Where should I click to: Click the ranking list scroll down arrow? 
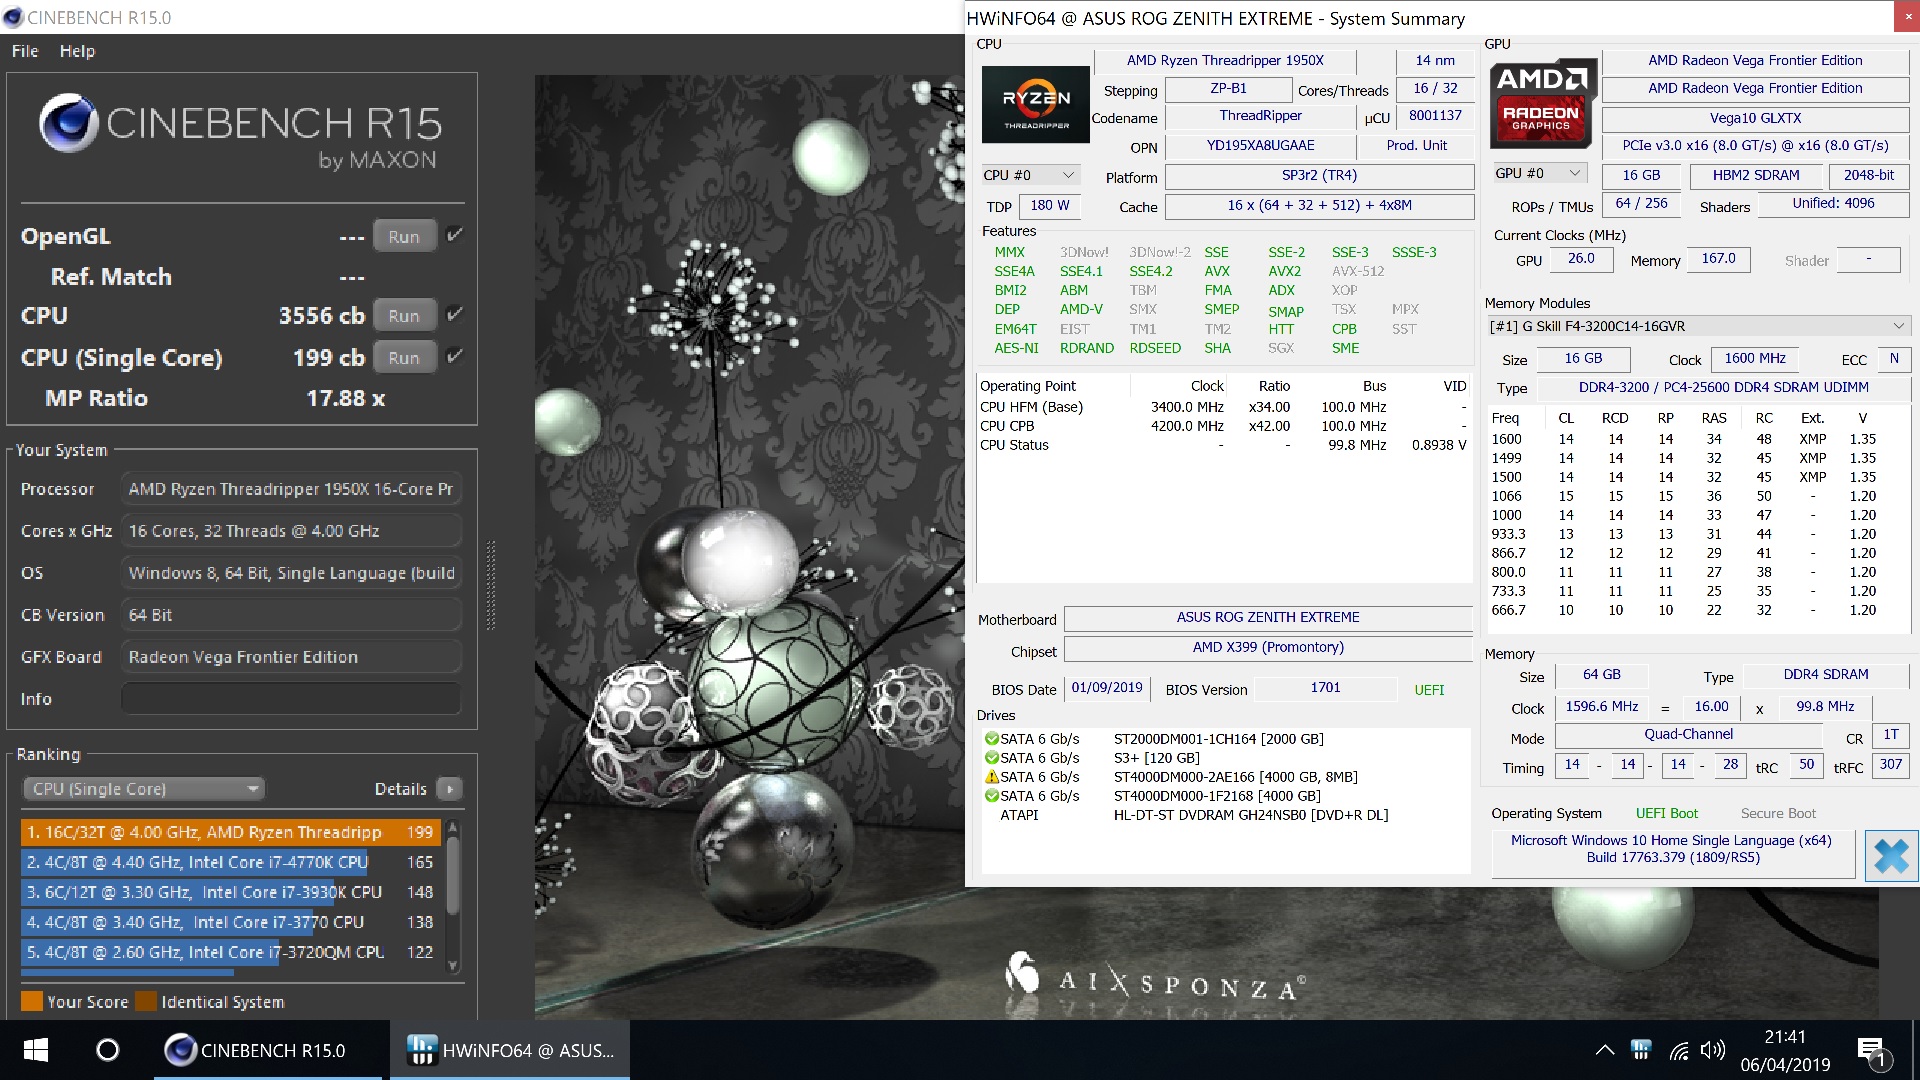[x=453, y=966]
